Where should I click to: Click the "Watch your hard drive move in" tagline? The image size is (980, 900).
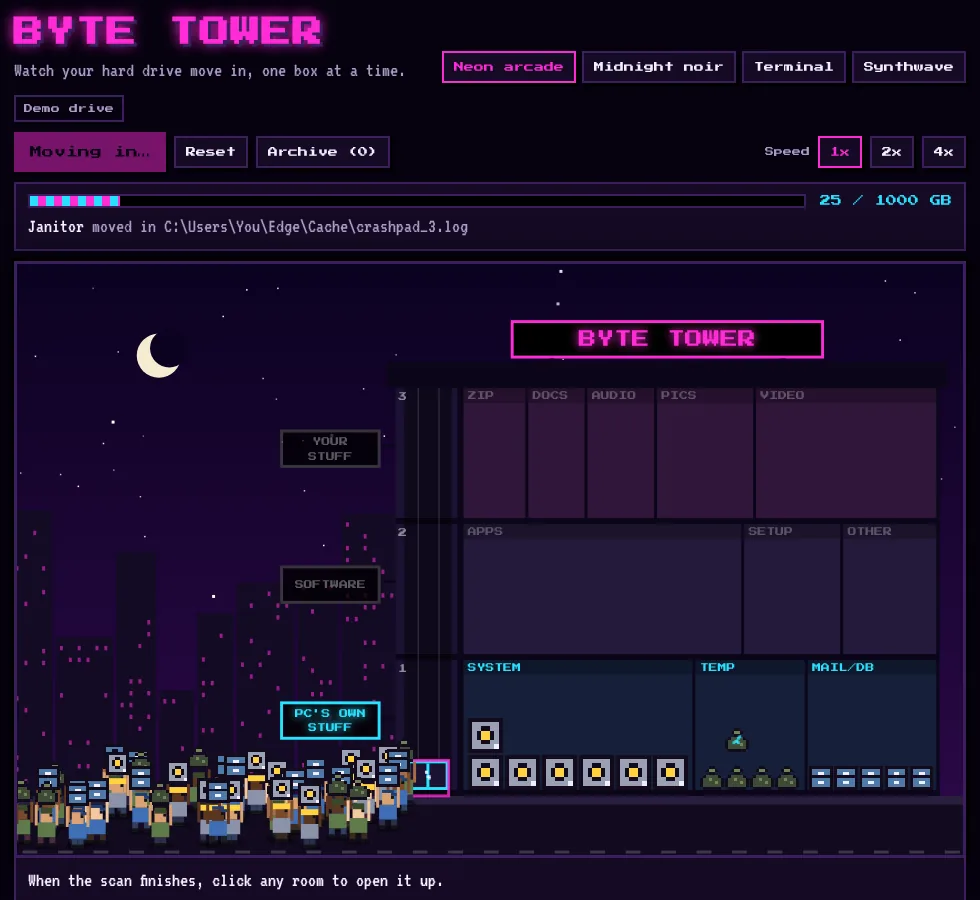click(x=209, y=71)
